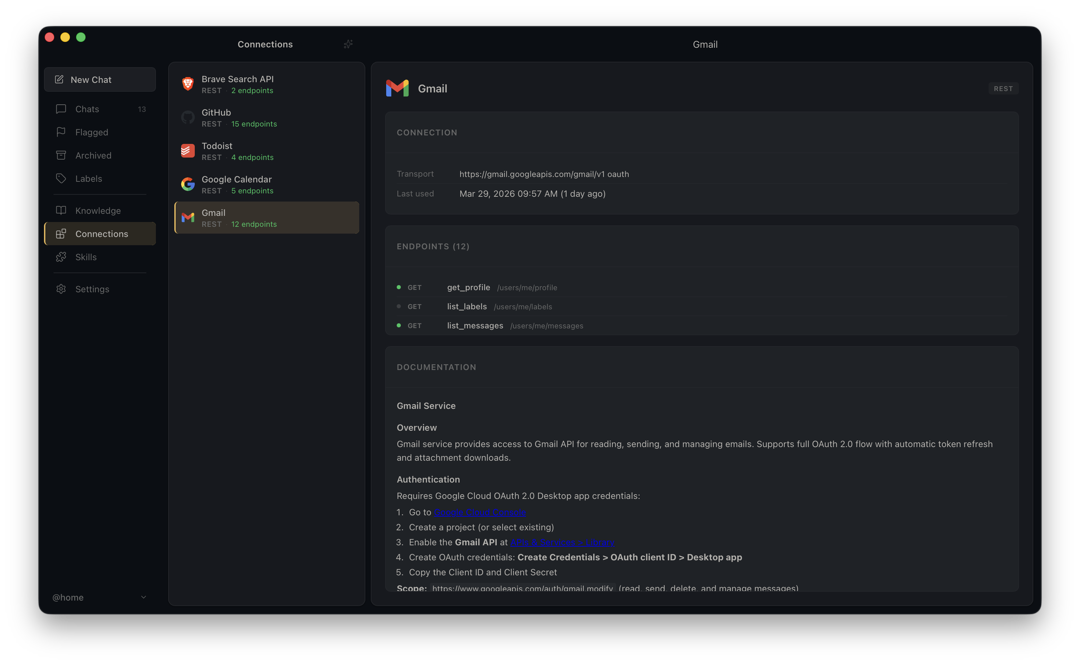Viewport: 1080px width, 665px height.
Task: Open the Knowledge section
Action: 98,210
